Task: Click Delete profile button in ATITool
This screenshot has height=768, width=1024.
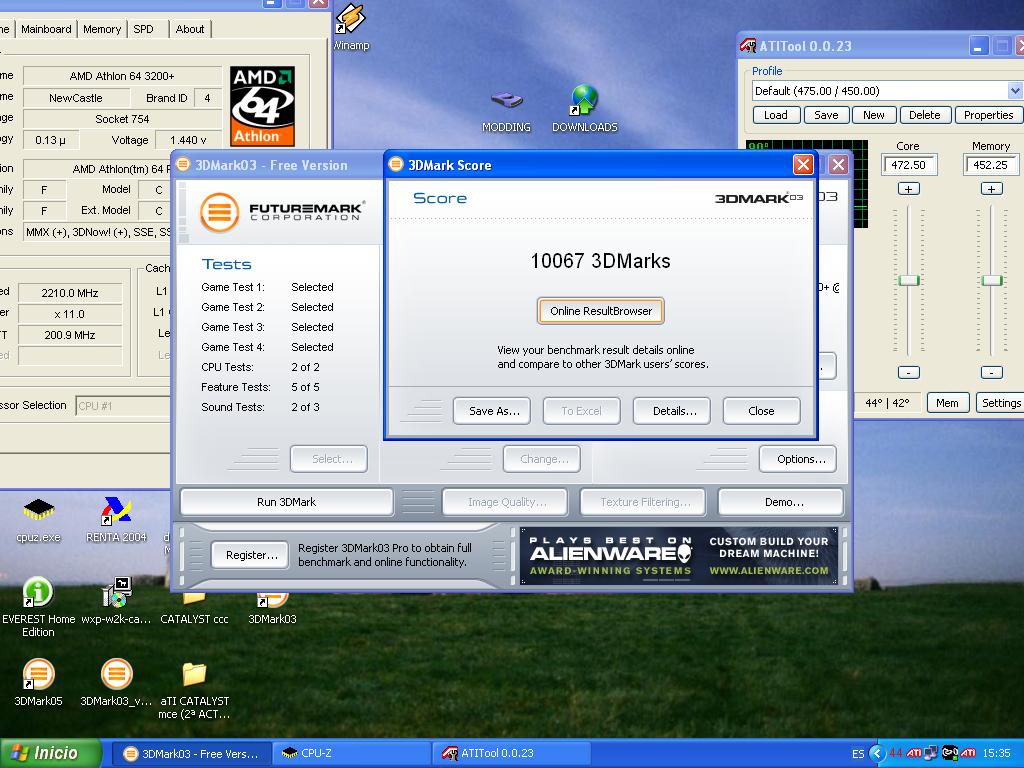Action: (925, 115)
